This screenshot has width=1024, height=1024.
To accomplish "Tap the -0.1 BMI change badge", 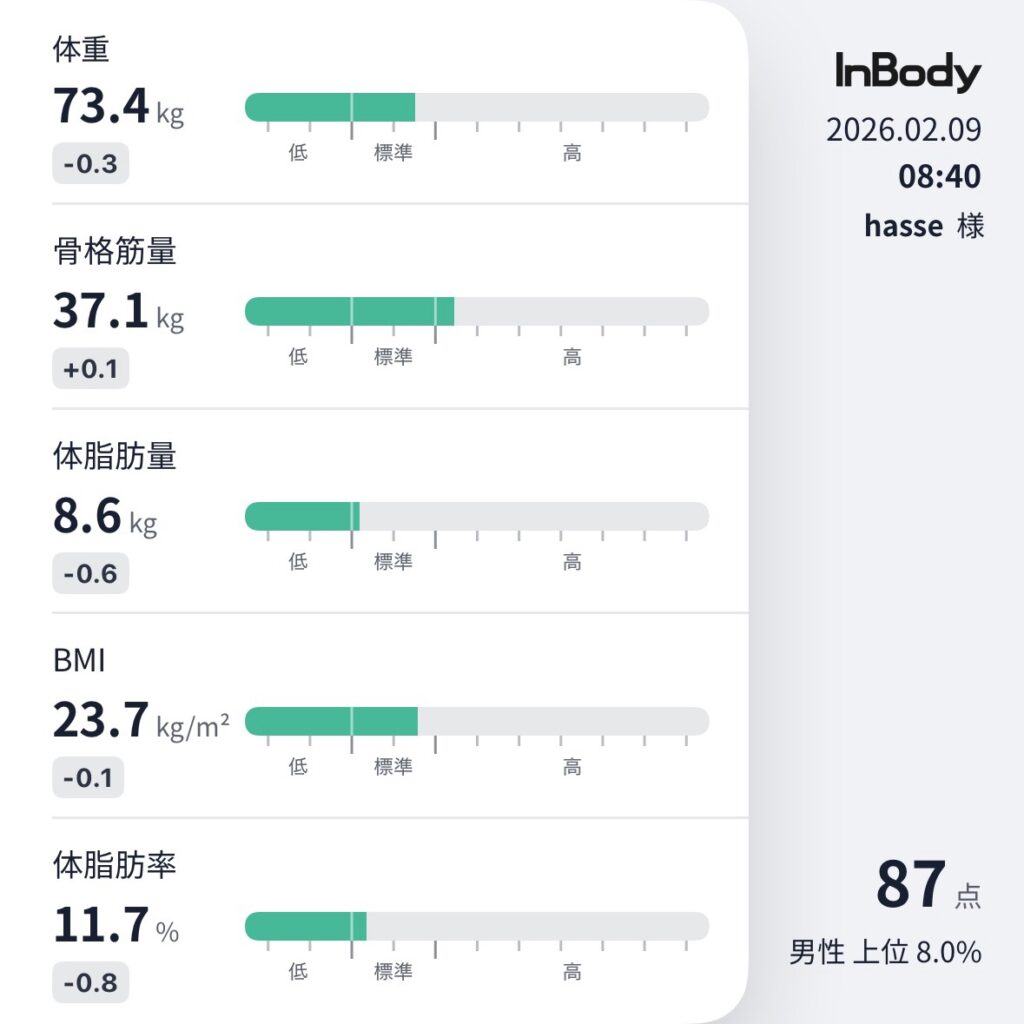I will coord(88,778).
